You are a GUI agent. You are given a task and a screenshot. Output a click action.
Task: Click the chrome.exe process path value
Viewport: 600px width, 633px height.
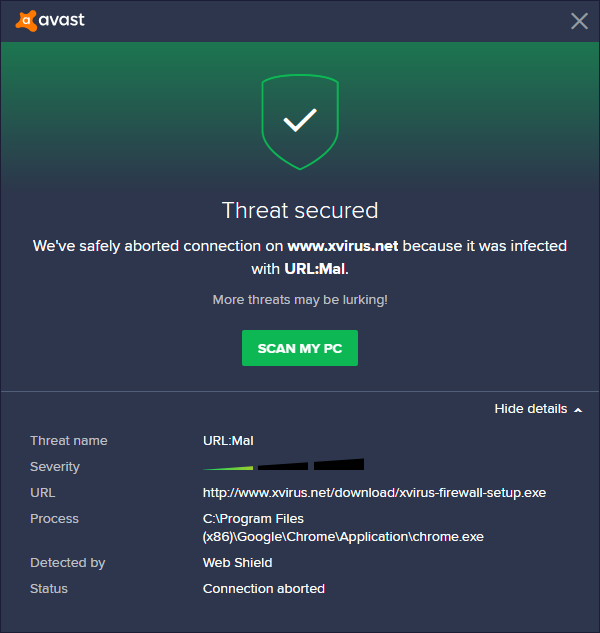pyautogui.click(x=343, y=528)
